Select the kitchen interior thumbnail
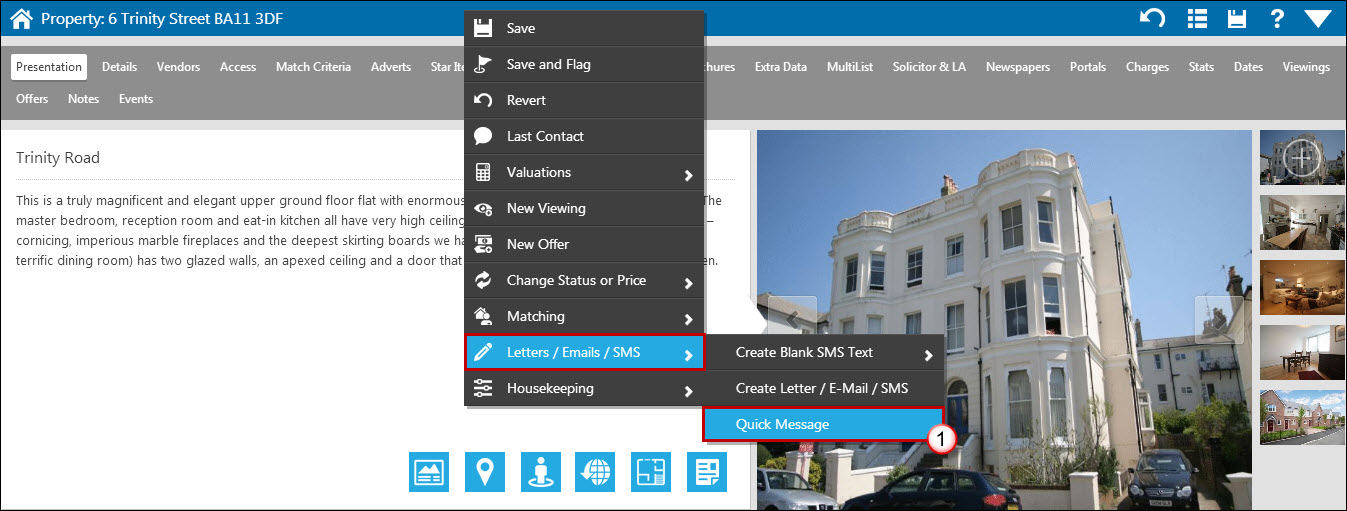 [1302, 222]
